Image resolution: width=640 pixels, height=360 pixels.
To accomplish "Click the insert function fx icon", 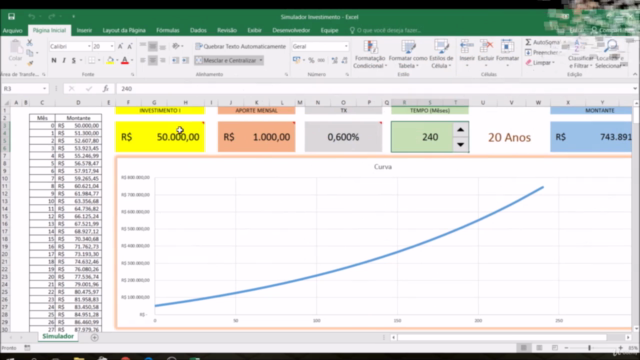I will (105, 89).
